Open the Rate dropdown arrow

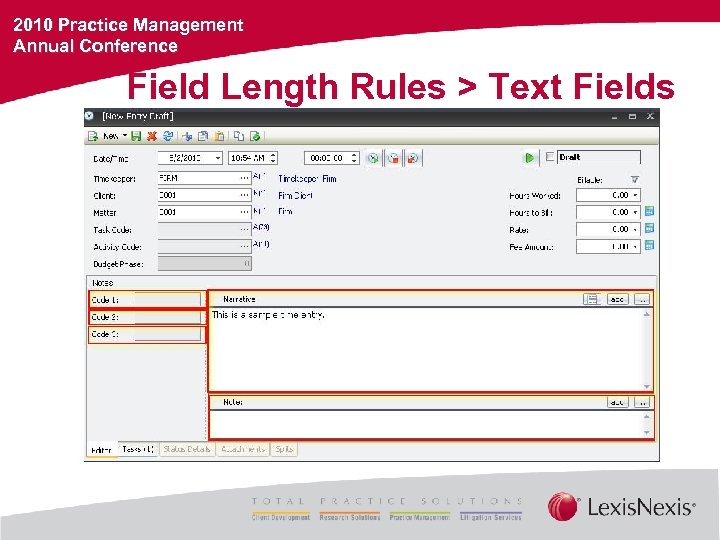[x=636, y=229]
